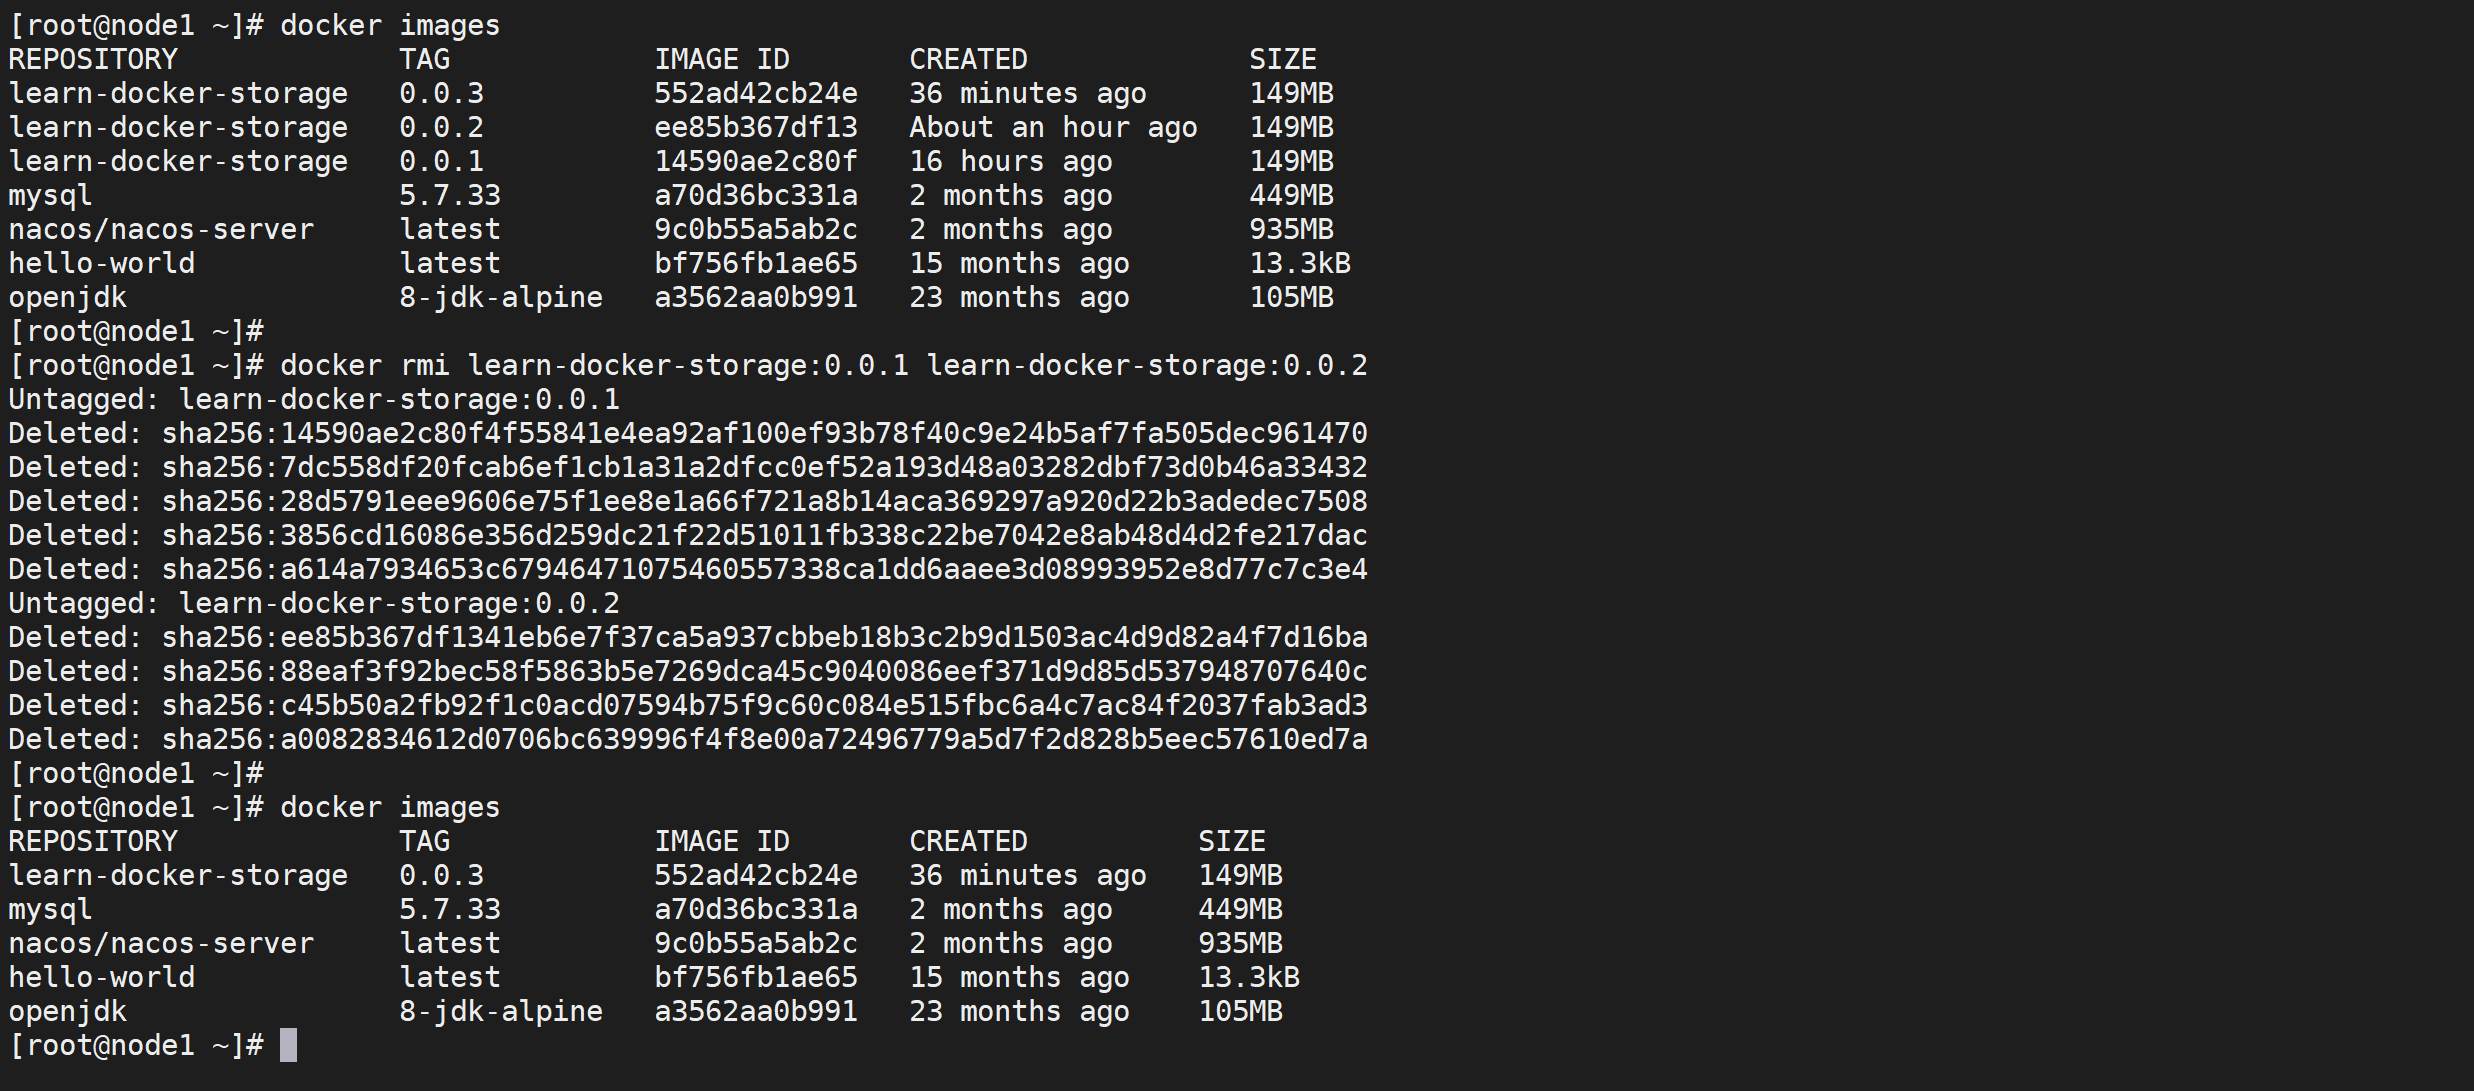Click 'Deleted:' label before hash a0082834612d
Viewport: 2474px width, 1091px height.
click(x=76, y=739)
